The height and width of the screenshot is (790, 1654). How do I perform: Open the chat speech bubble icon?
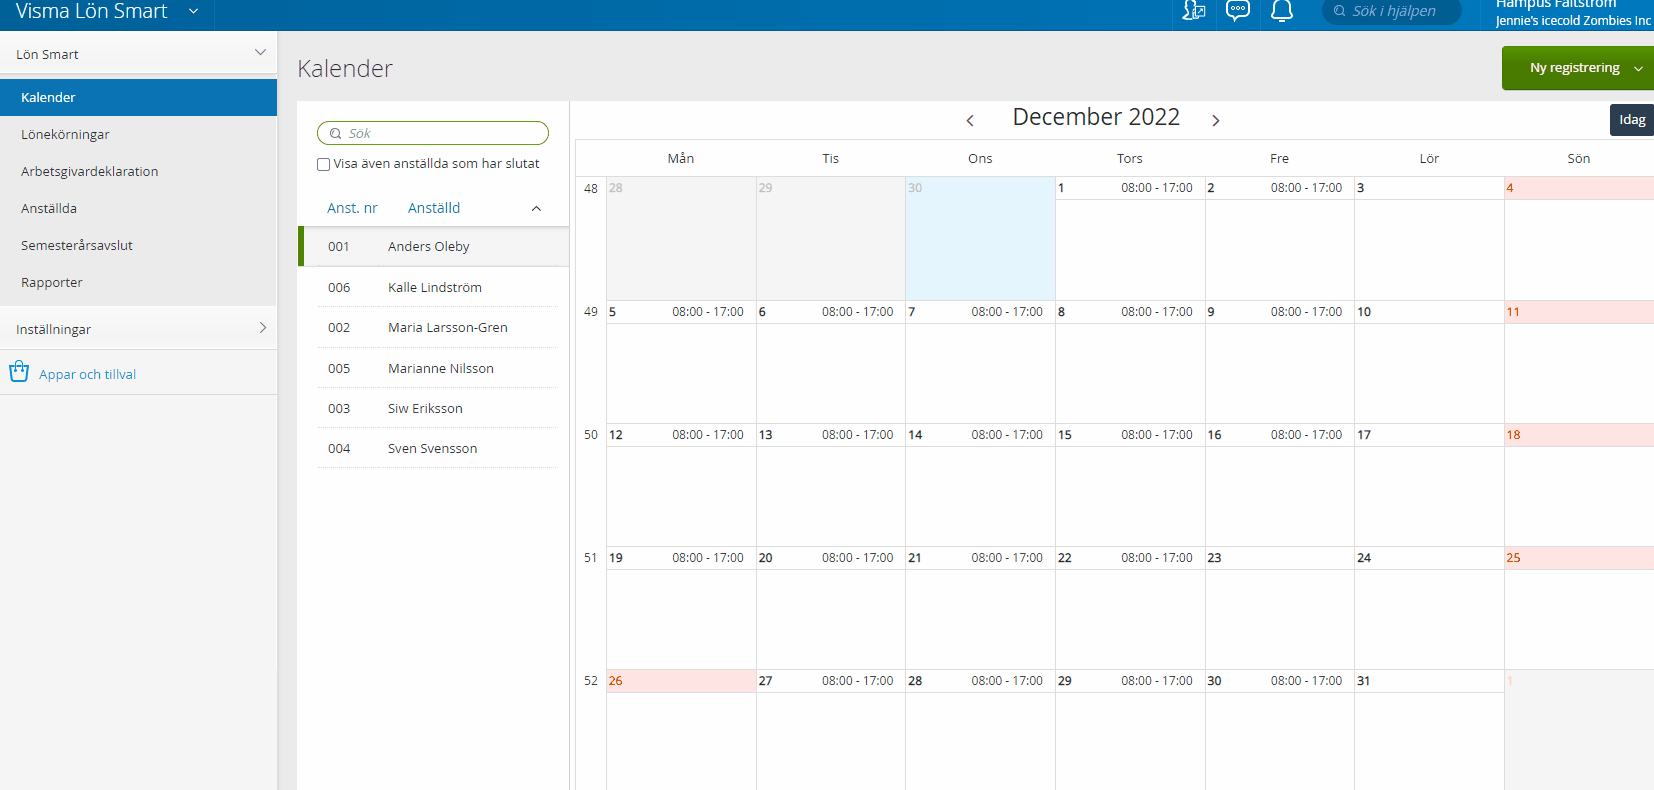[x=1238, y=11]
